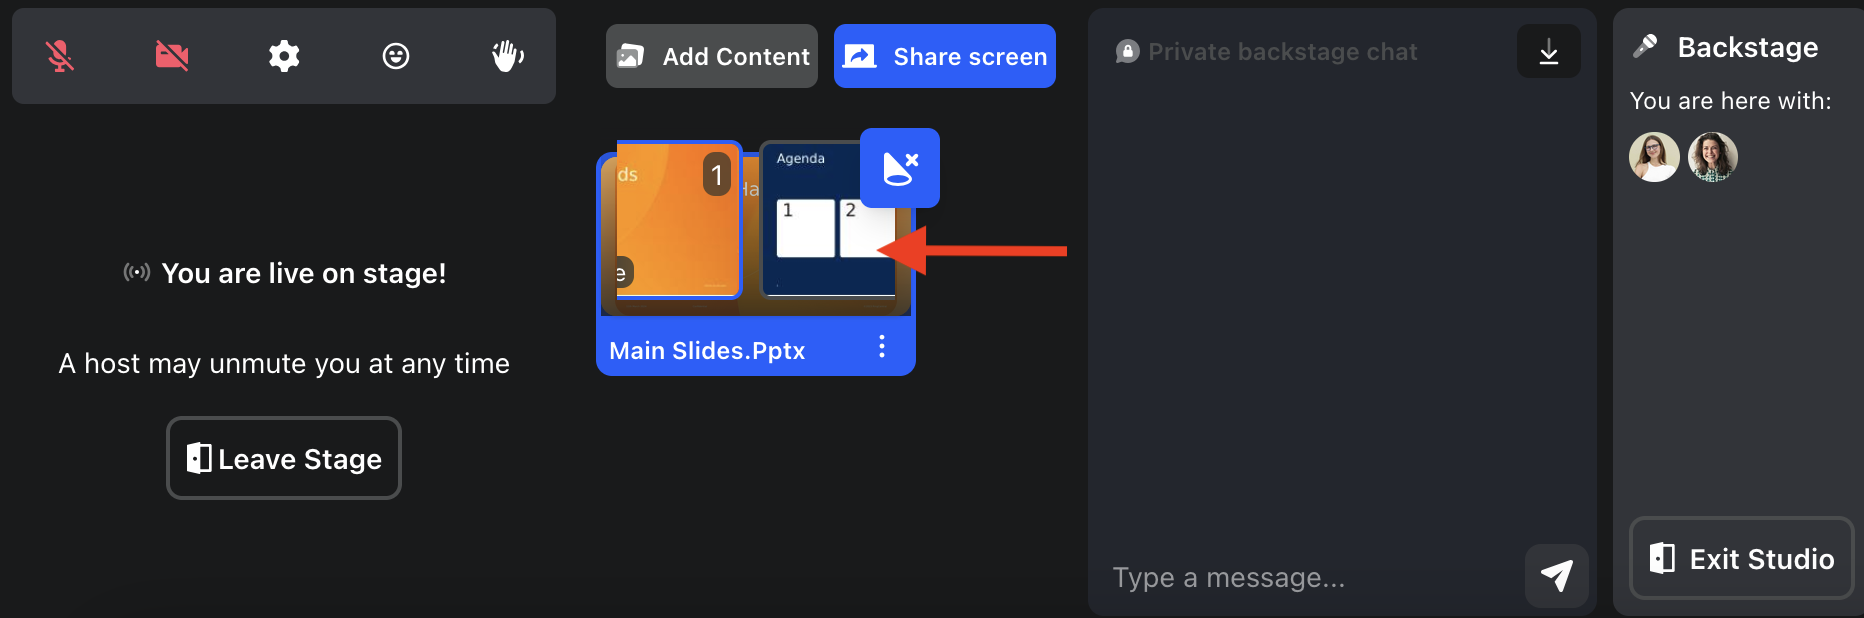The width and height of the screenshot is (1864, 618).
Task: Stop presenting slides with spotlight-off icon
Action: click(900, 168)
